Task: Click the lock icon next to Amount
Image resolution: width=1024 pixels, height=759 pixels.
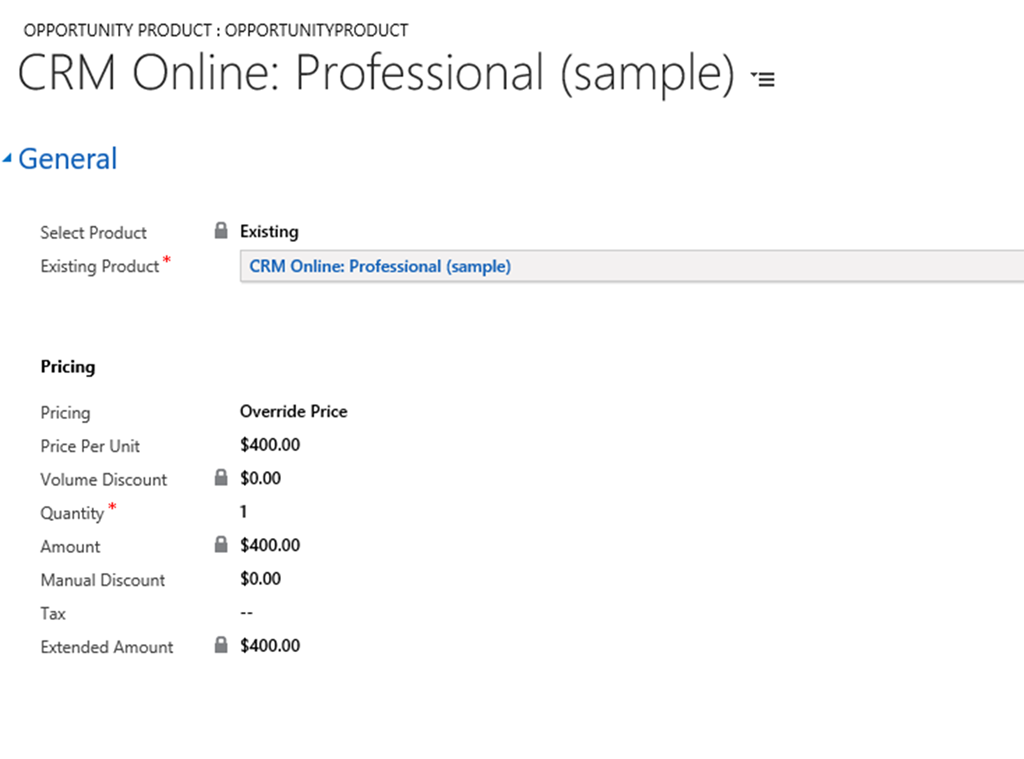Action: click(221, 545)
